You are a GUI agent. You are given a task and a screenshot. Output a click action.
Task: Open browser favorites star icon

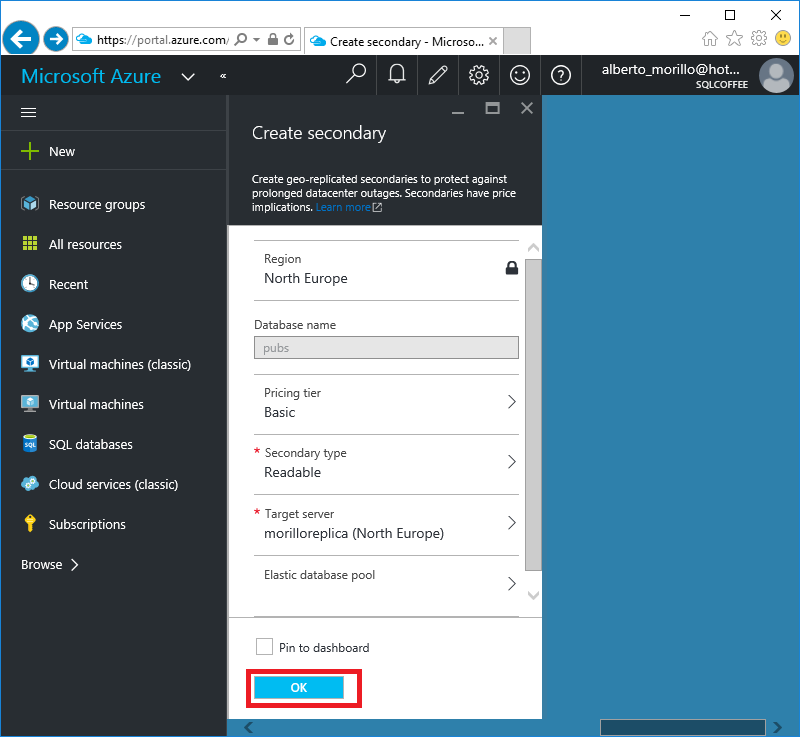(734, 38)
